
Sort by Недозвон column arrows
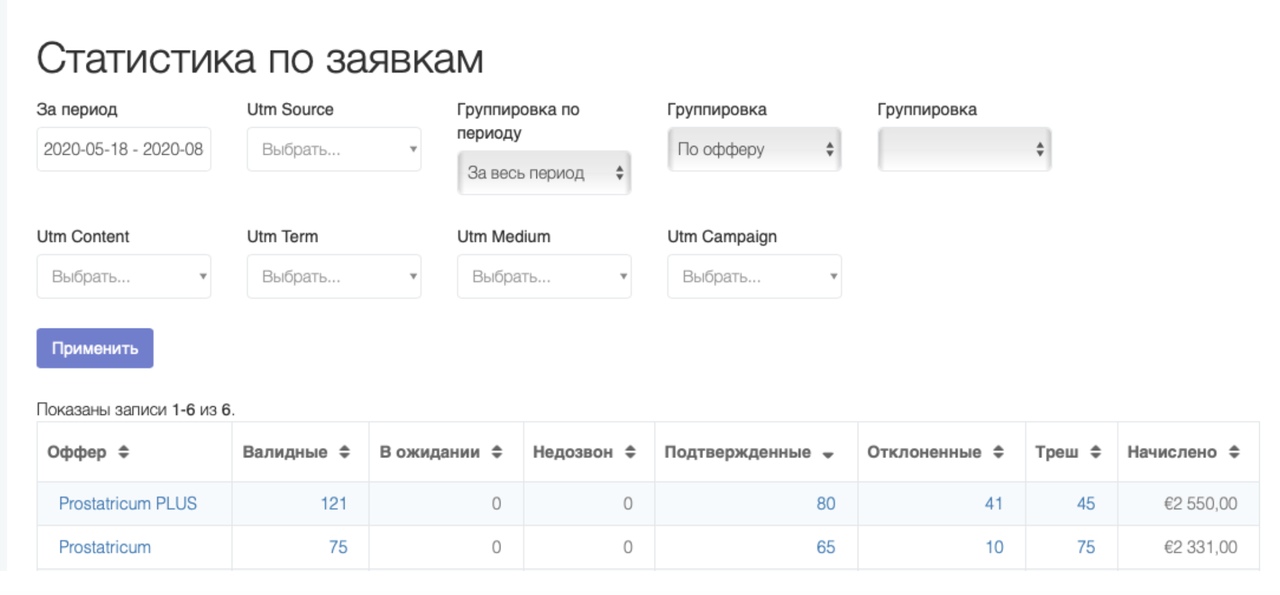tap(630, 452)
